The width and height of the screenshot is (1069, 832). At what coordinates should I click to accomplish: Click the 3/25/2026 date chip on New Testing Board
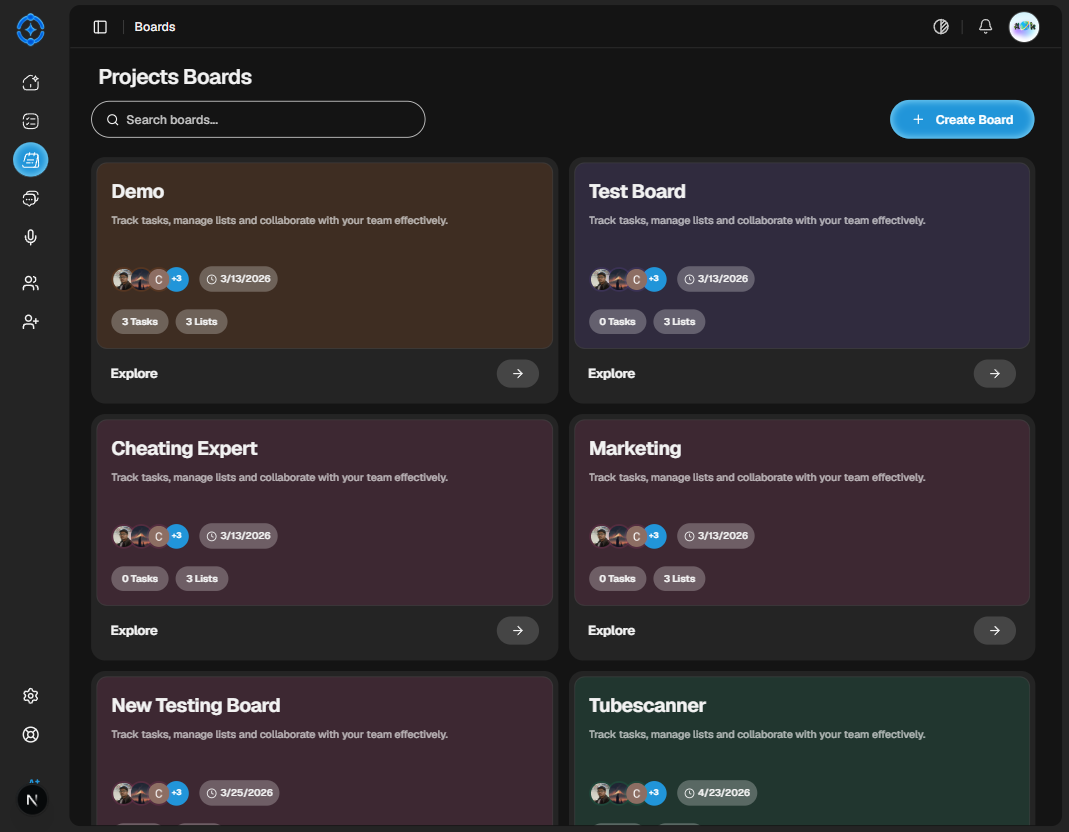pos(239,793)
